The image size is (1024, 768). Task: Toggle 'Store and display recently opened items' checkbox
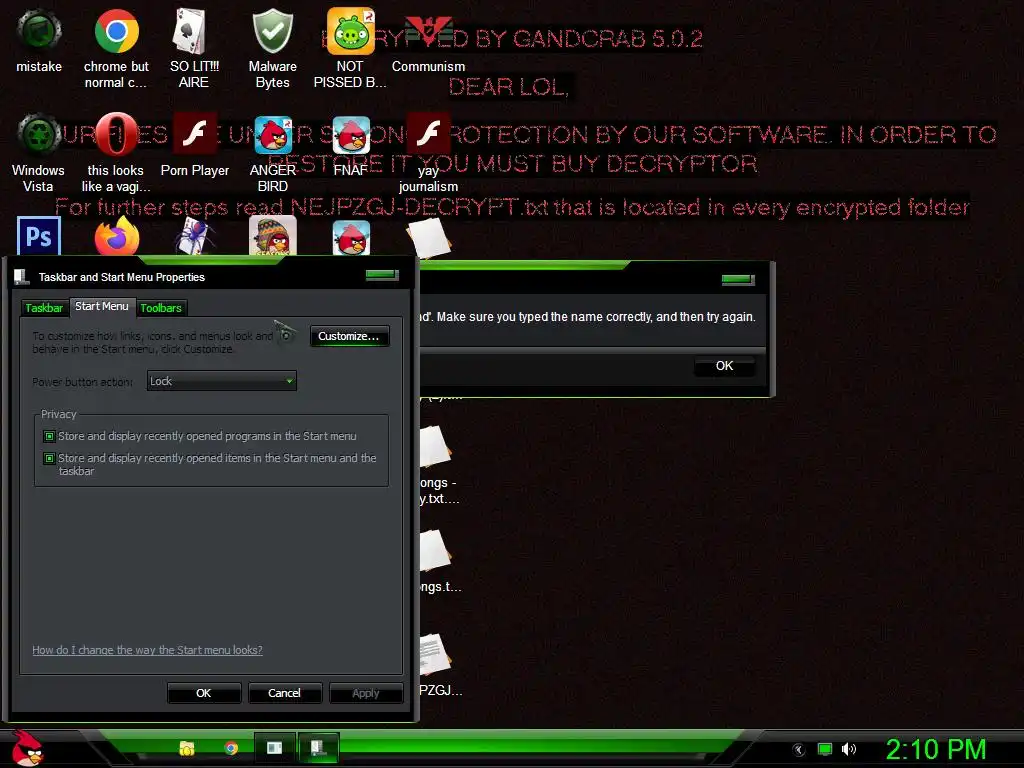pyautogui.click(x=49, y=458)
